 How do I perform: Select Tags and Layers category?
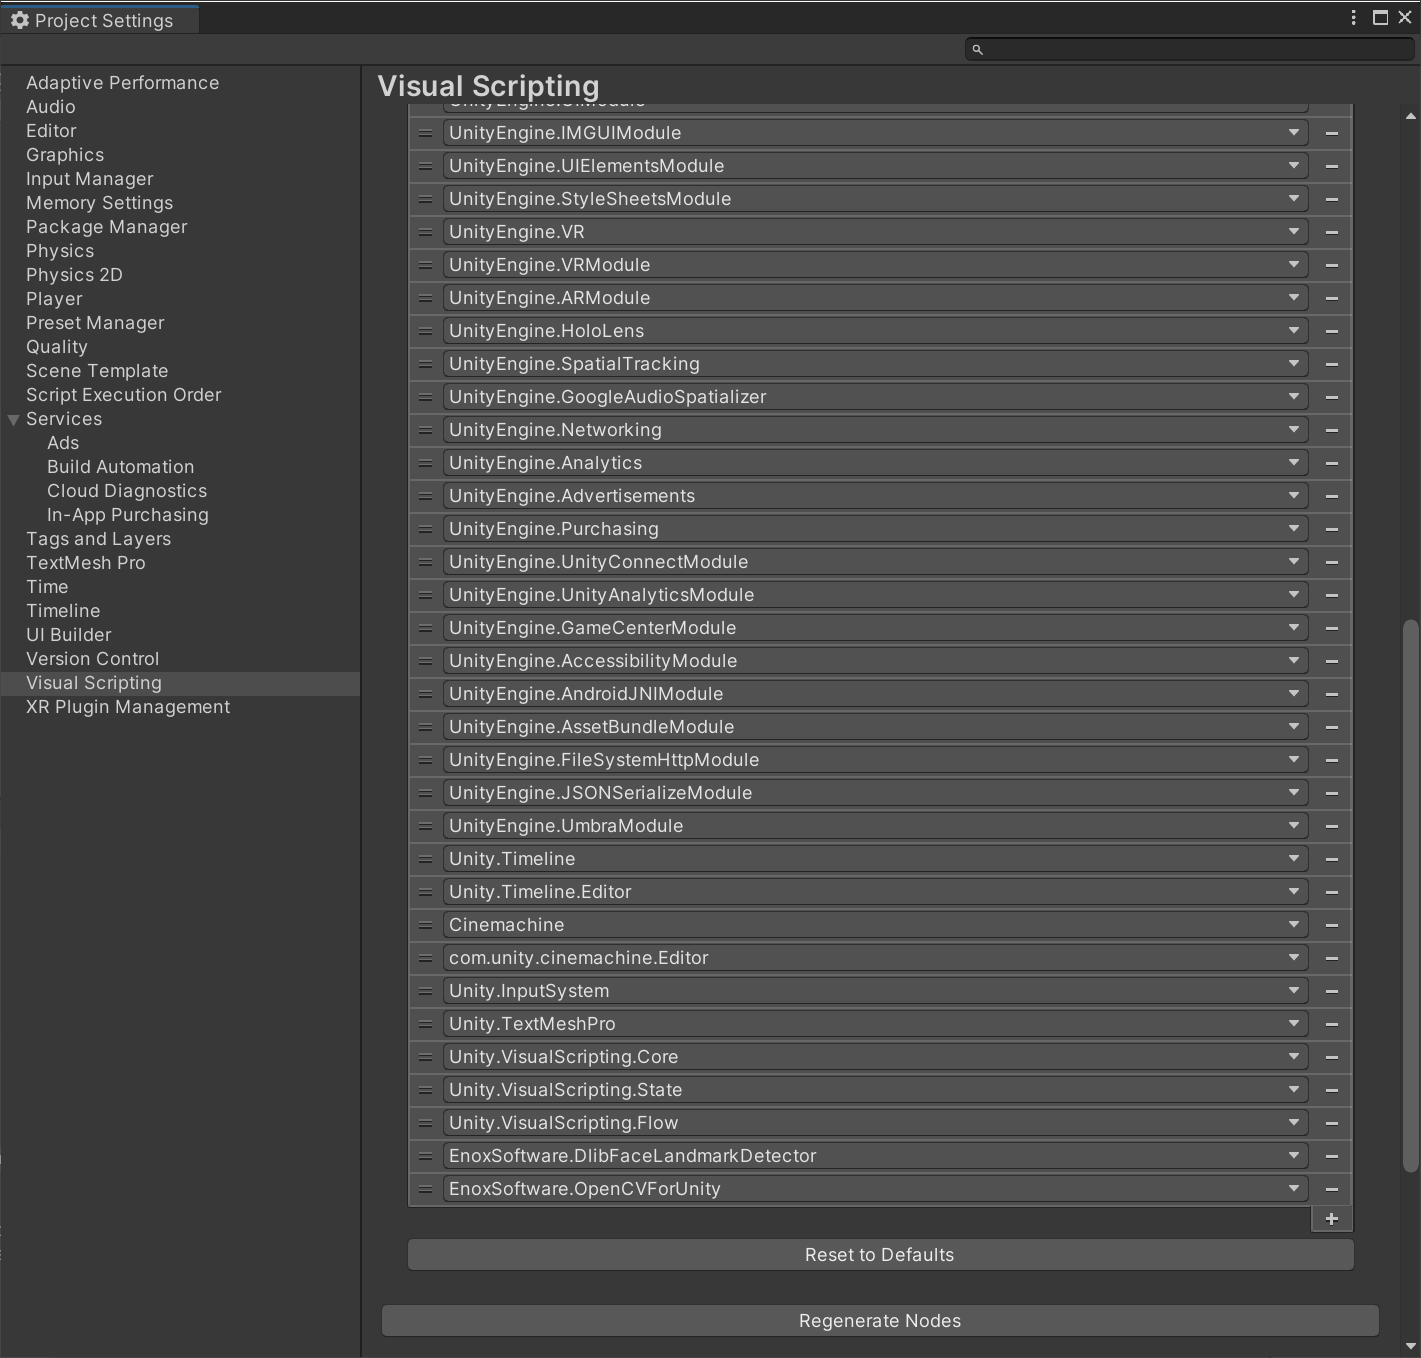pos(98,539)
